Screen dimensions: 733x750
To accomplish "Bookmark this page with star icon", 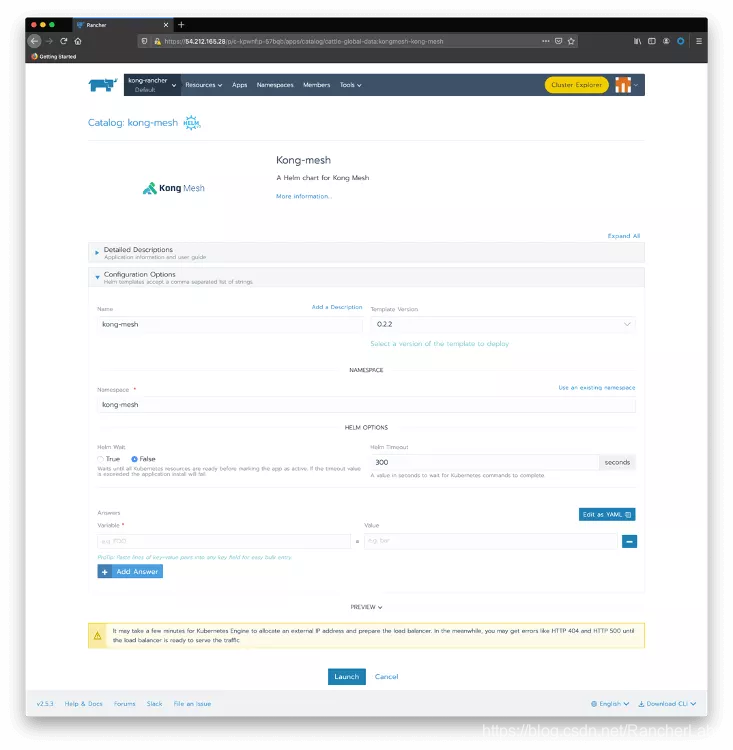I will [571, 41].
